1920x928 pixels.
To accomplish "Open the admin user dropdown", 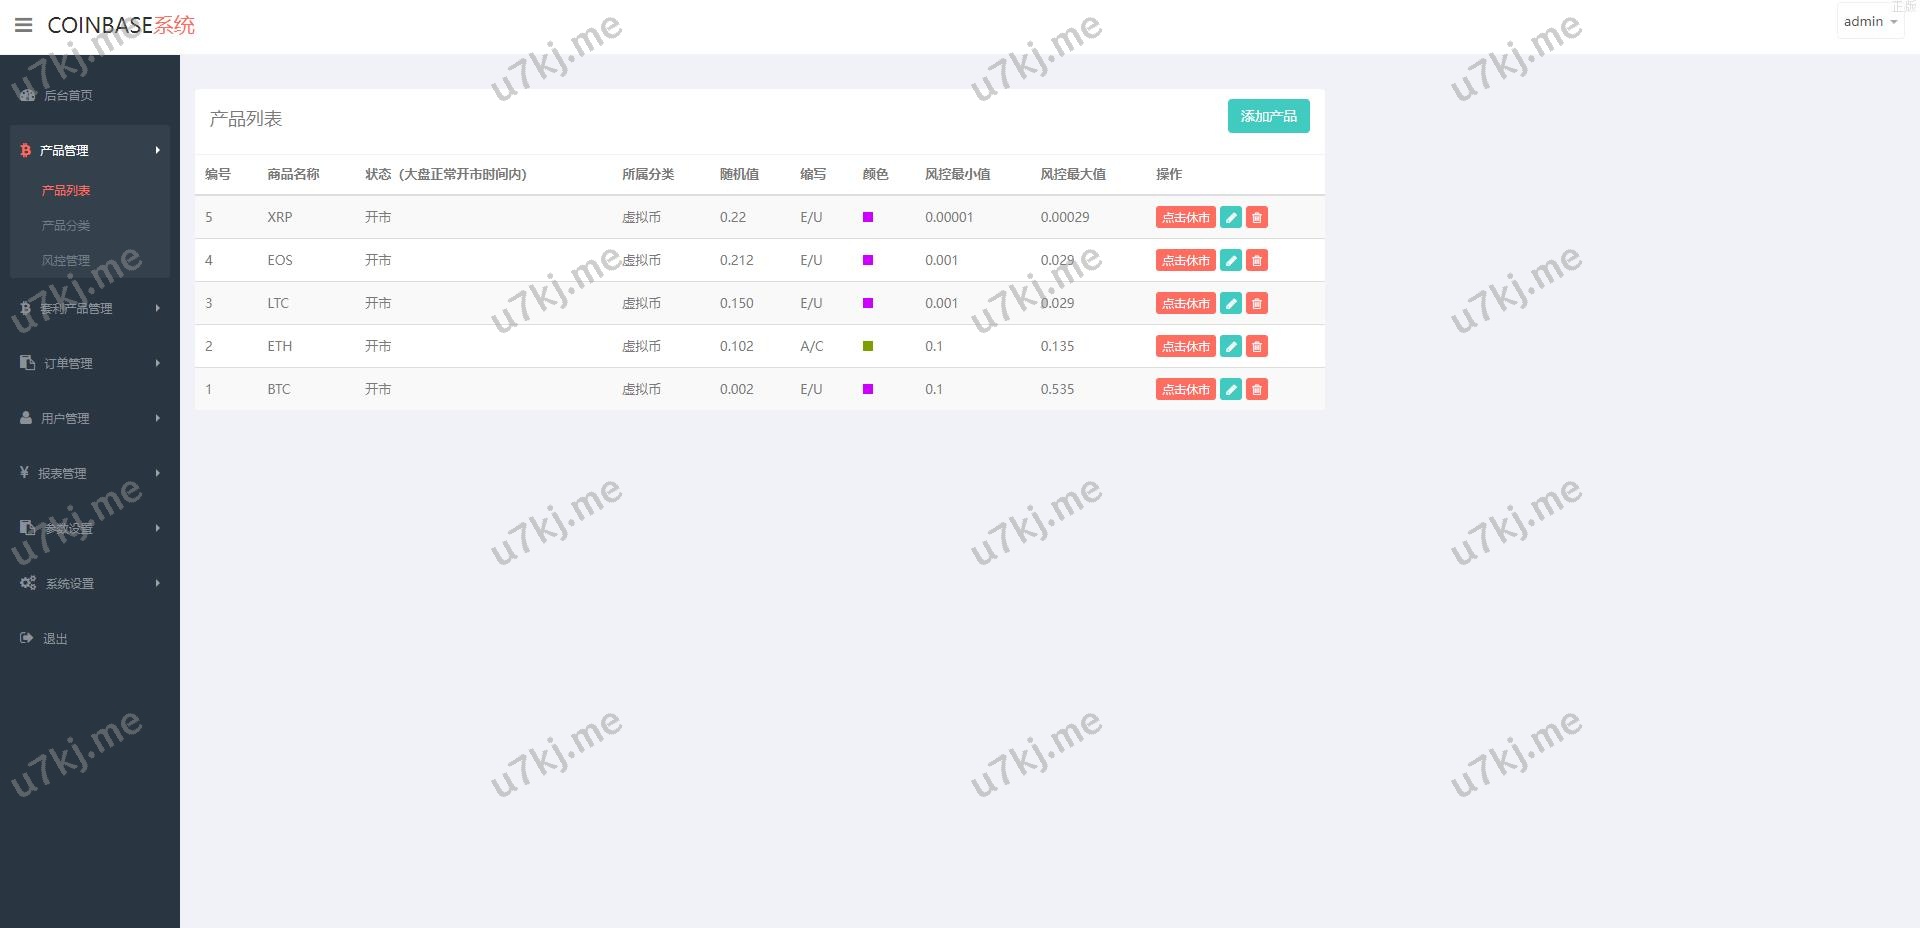I will click(x=1869, y=22).
